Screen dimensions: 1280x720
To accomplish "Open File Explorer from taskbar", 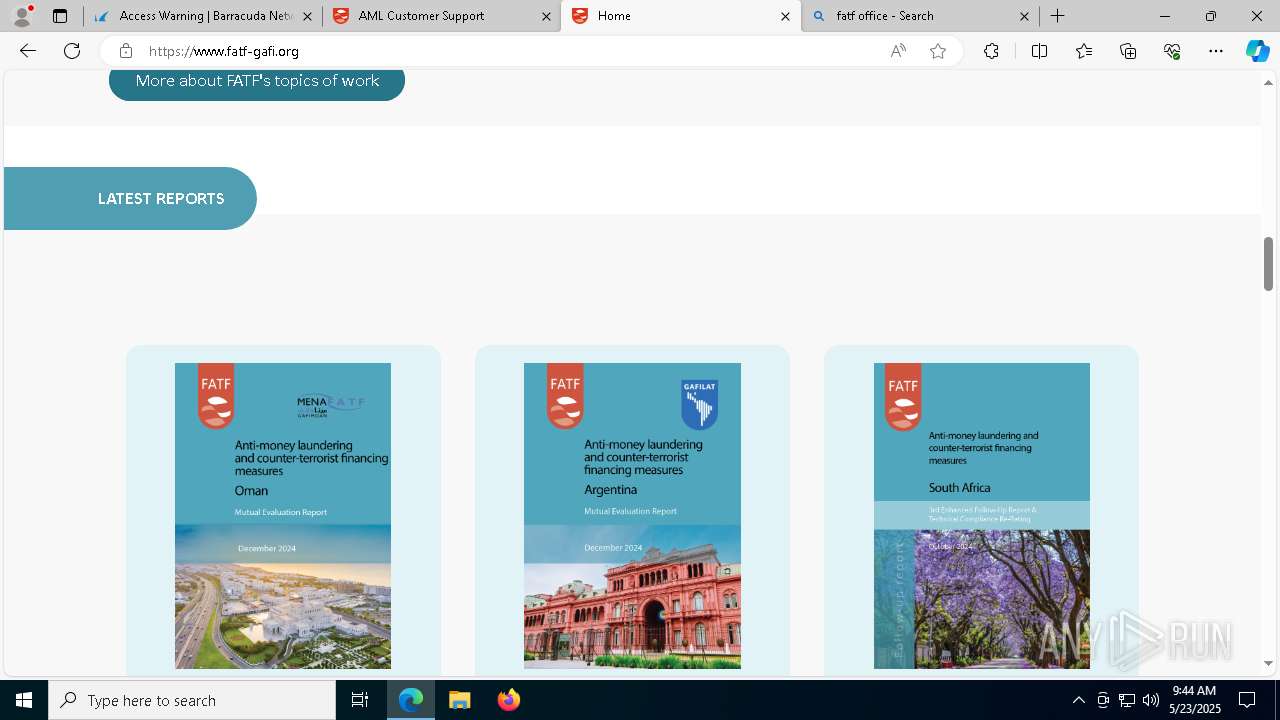I will (460, 700).
